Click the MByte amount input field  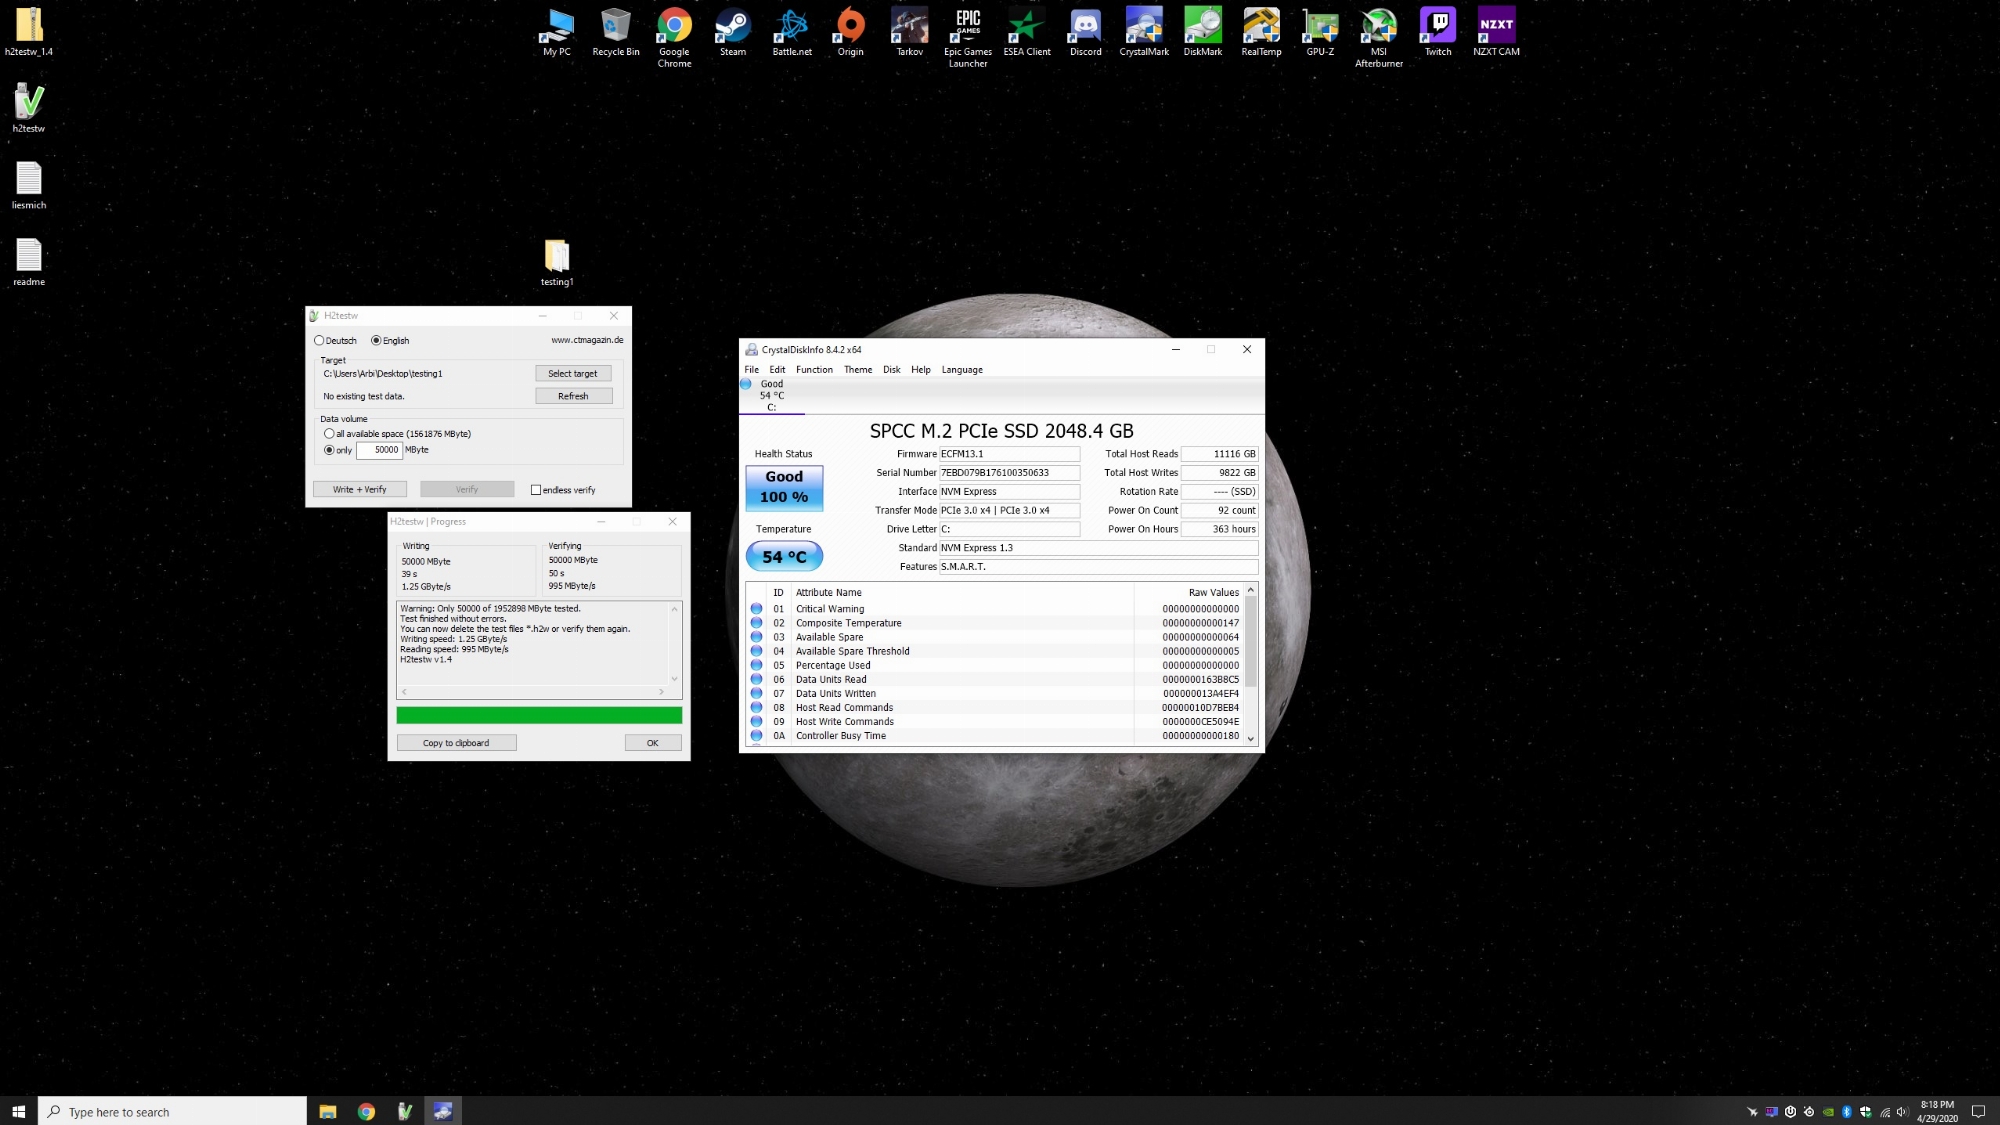tap(379, 450)
